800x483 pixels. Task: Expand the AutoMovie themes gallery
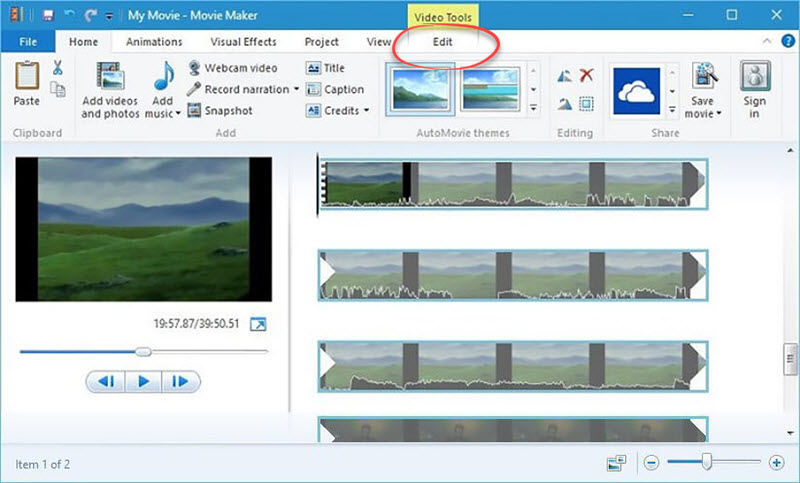tap(533, 108)
